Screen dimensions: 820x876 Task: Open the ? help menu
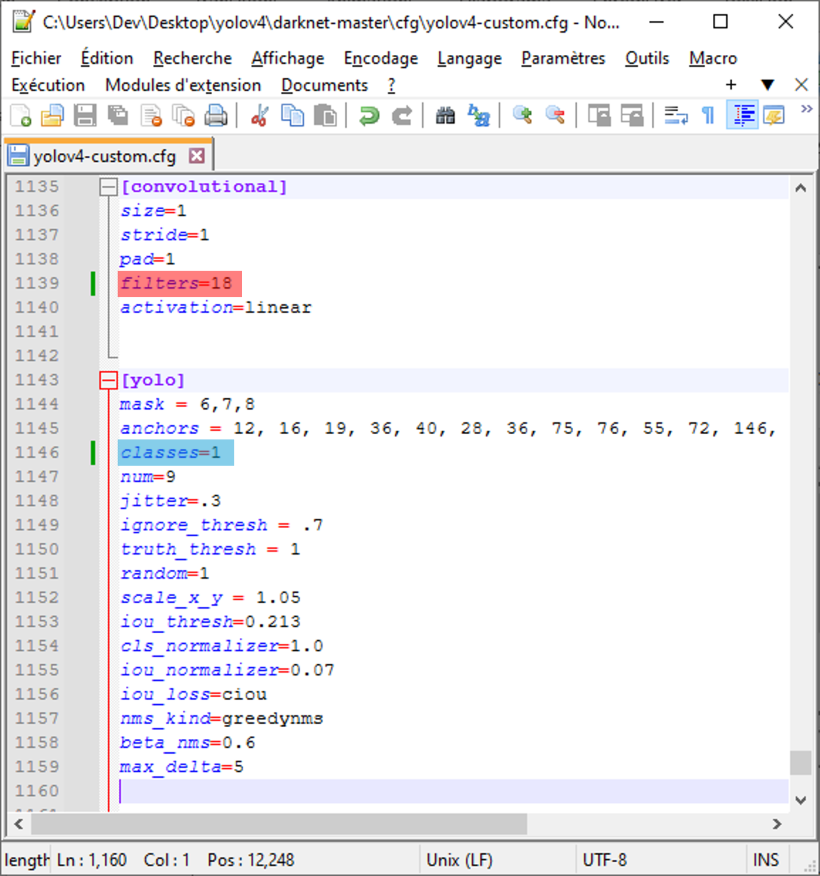[391, 85]
